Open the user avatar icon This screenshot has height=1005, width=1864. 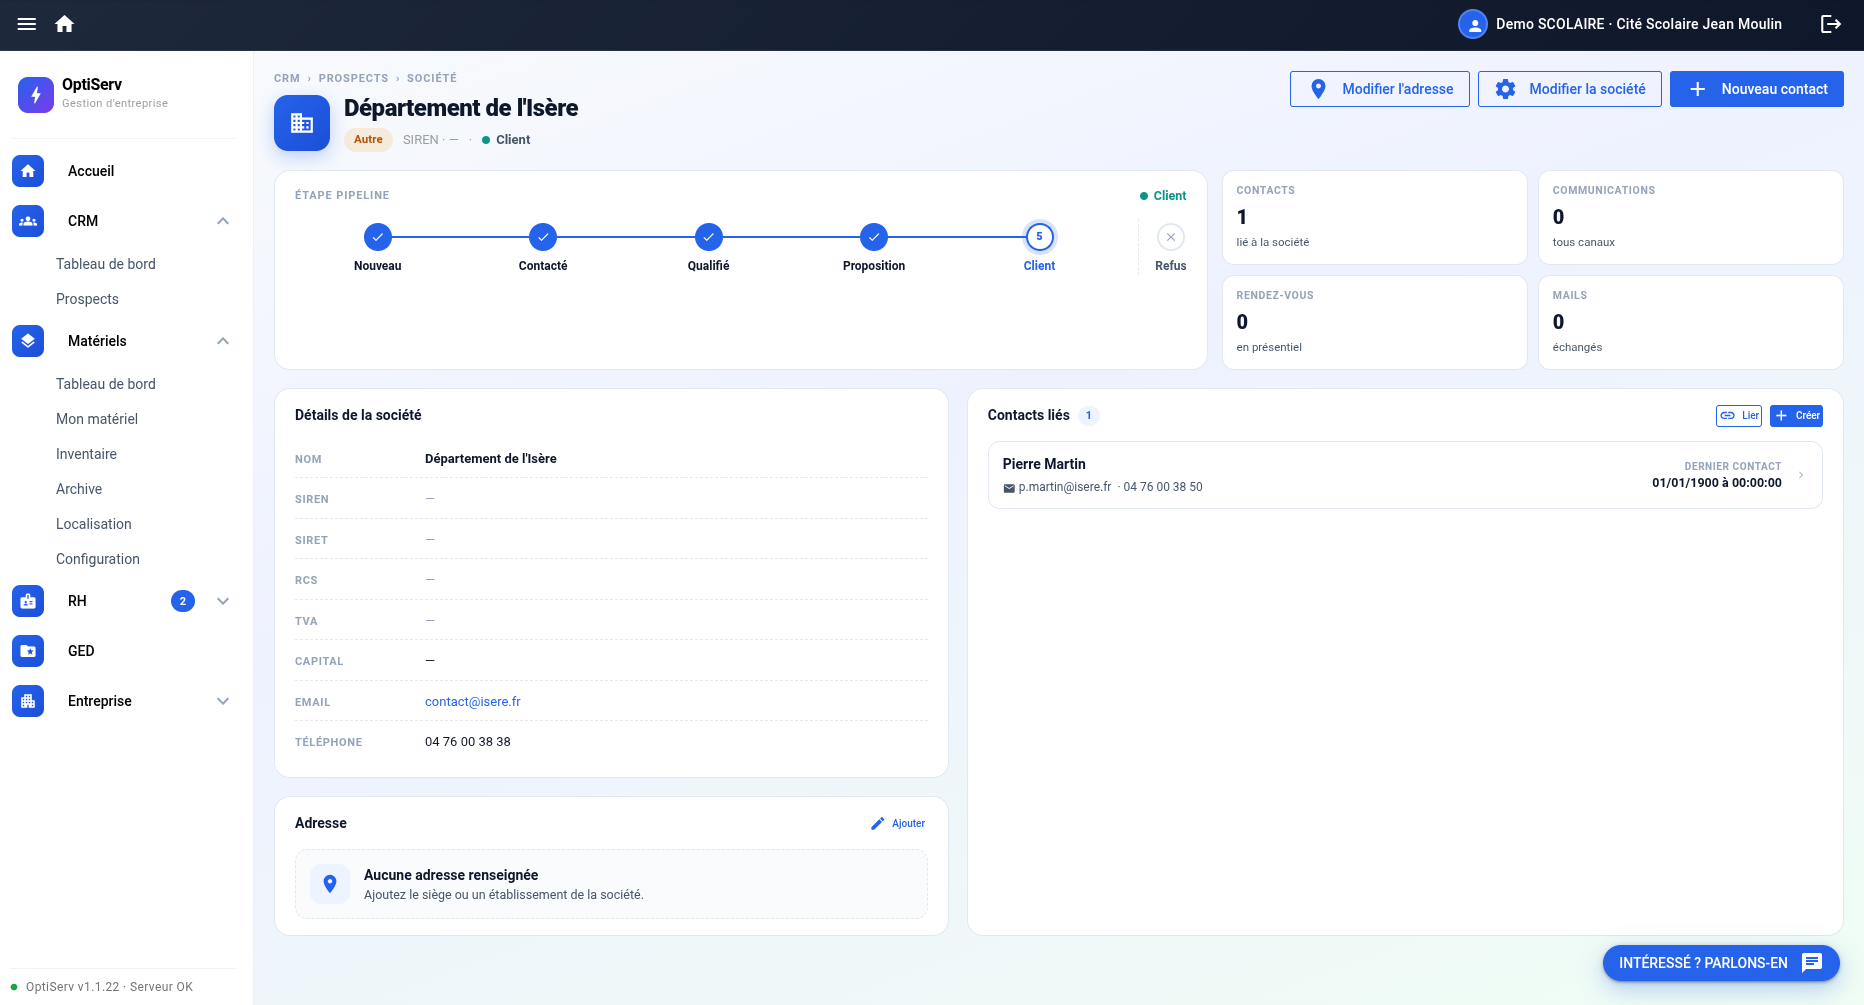click(1473, 24)
